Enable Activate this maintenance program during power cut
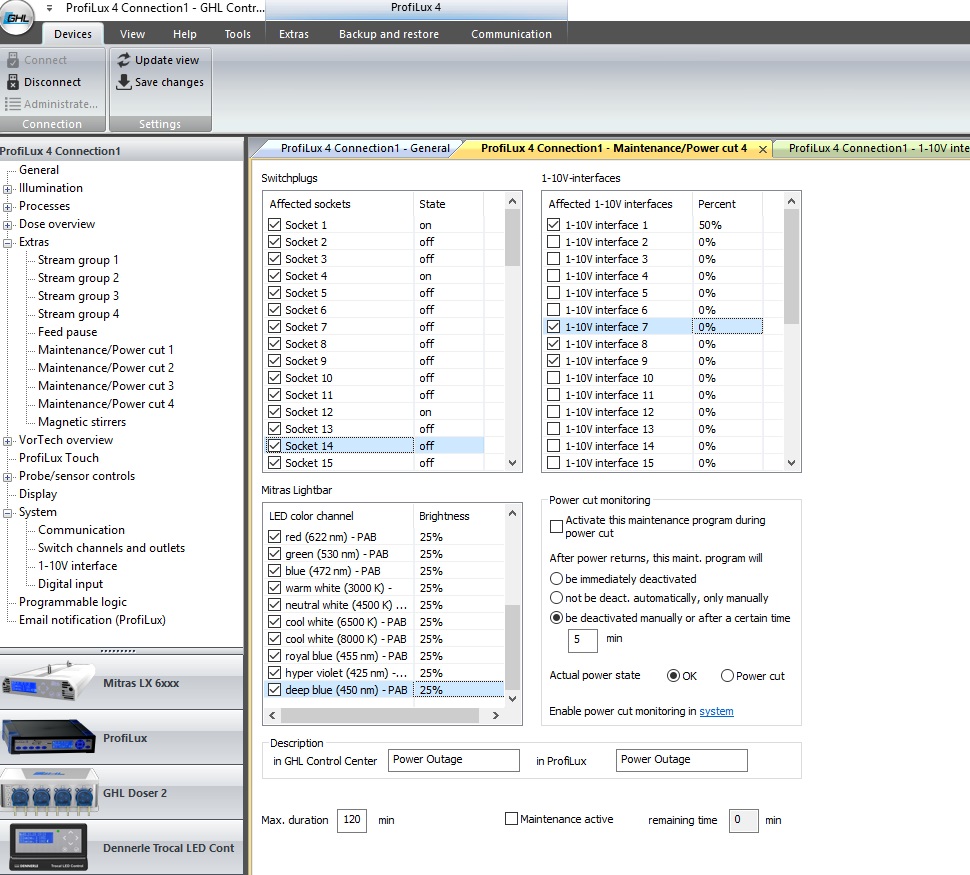The width and height of the screenshot is (970, 875). click(556, 526)
